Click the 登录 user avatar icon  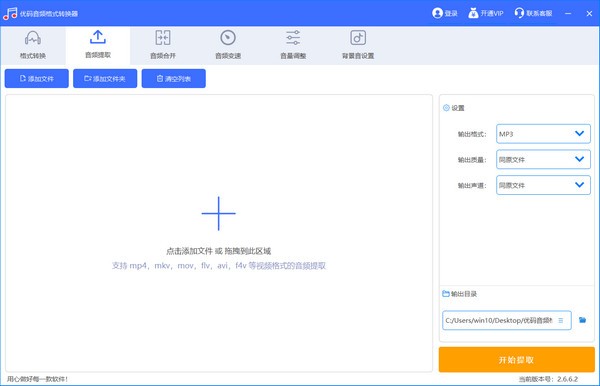pos(437,13)
